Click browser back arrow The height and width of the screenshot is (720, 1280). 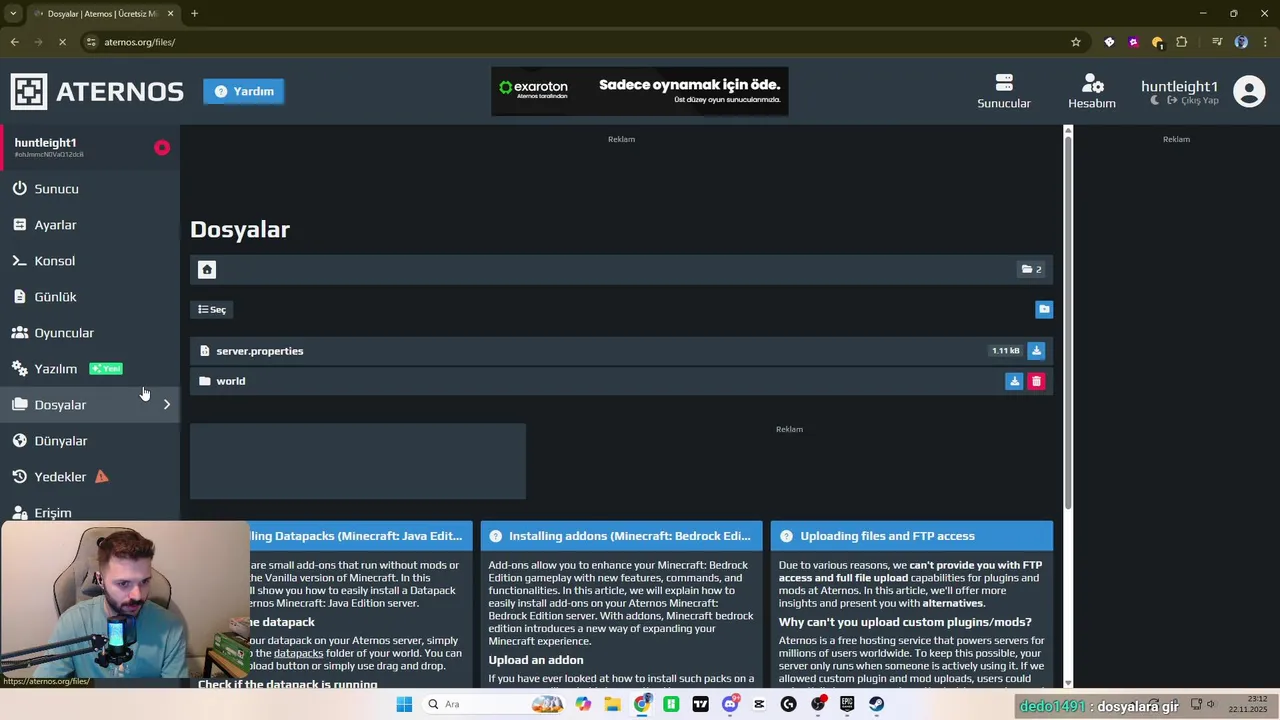coord(14,42)
